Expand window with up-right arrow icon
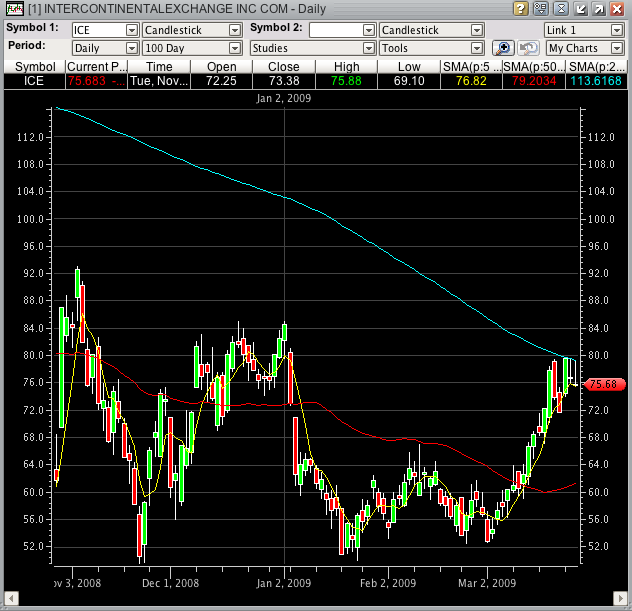This screenshot has height=611, width=632. coord(598,9)
